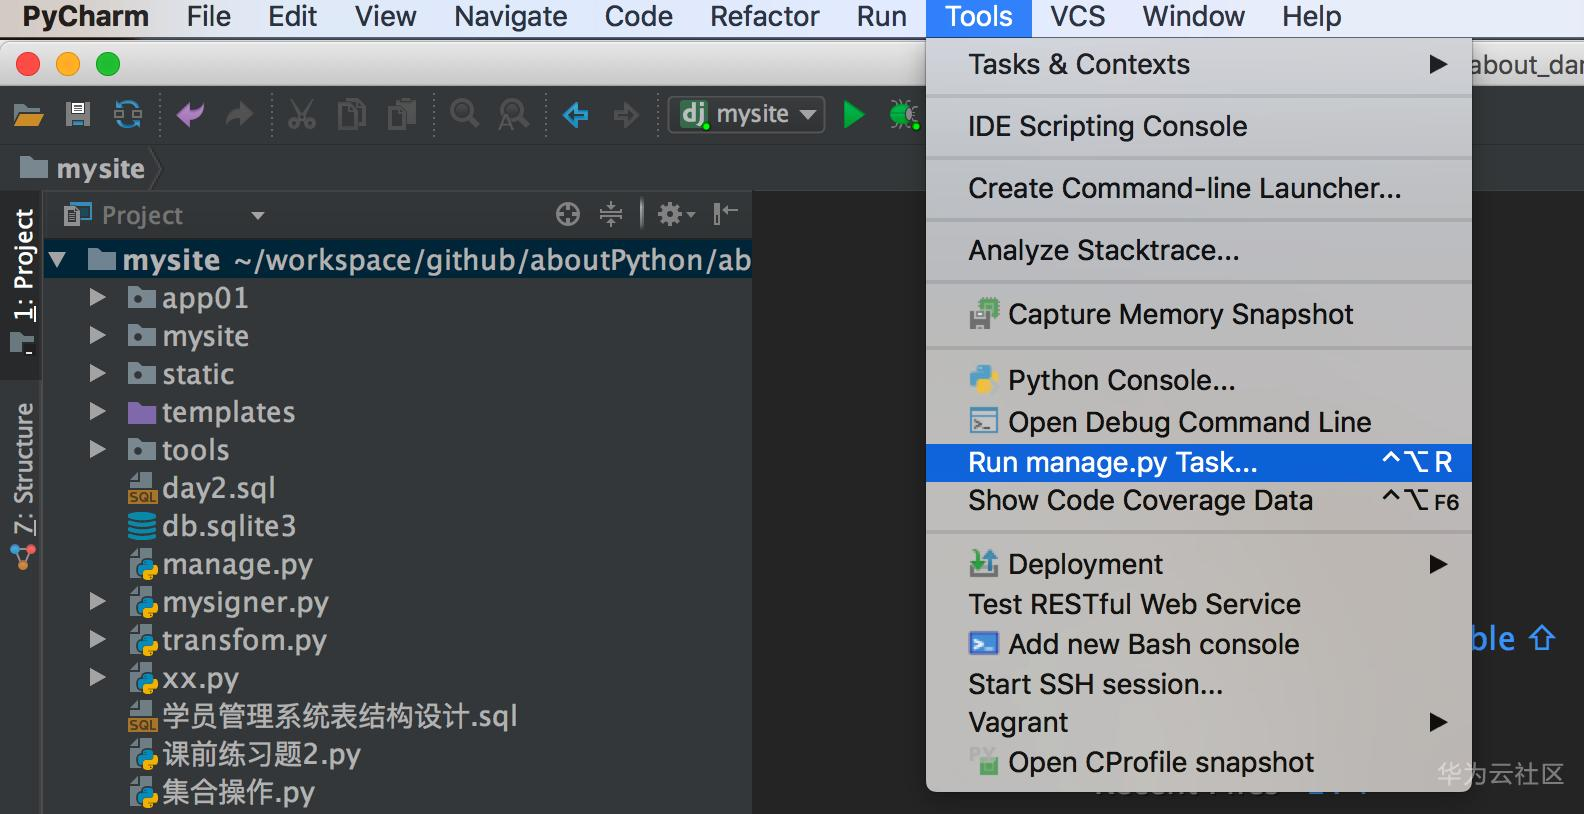The width and height of the screenshot is (1584, 814).
Task: Open Project panel gear settings
Action: (674, 214)
